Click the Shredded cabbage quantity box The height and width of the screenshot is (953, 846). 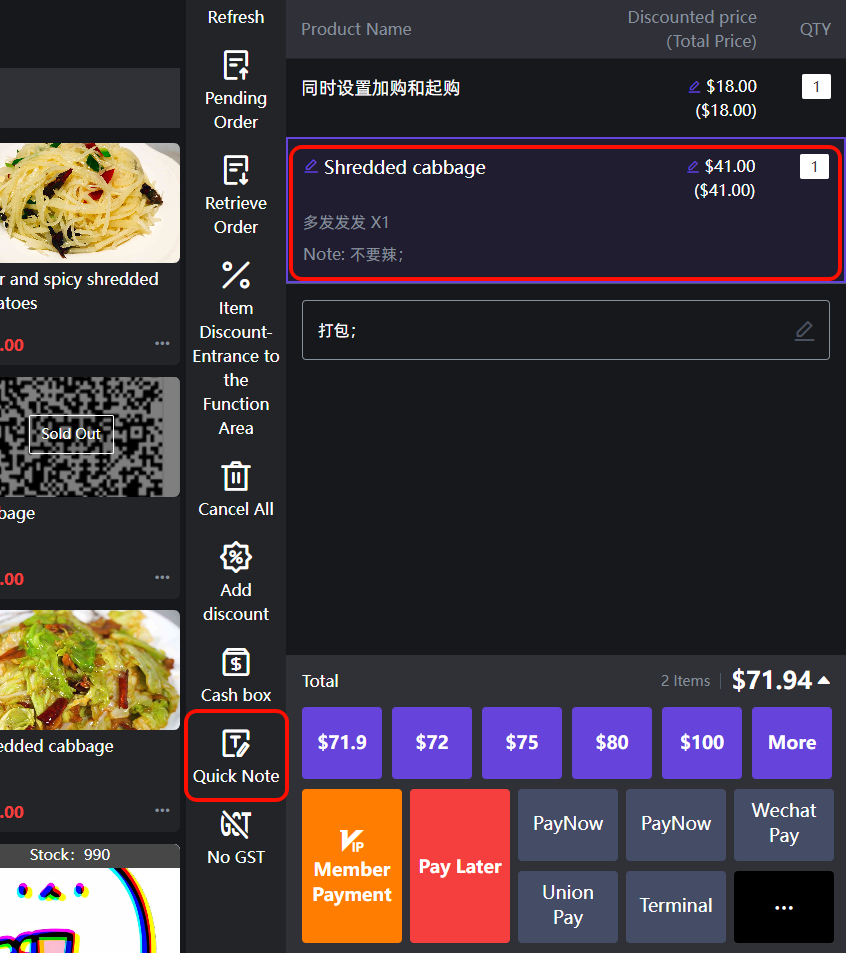[814, 167]
